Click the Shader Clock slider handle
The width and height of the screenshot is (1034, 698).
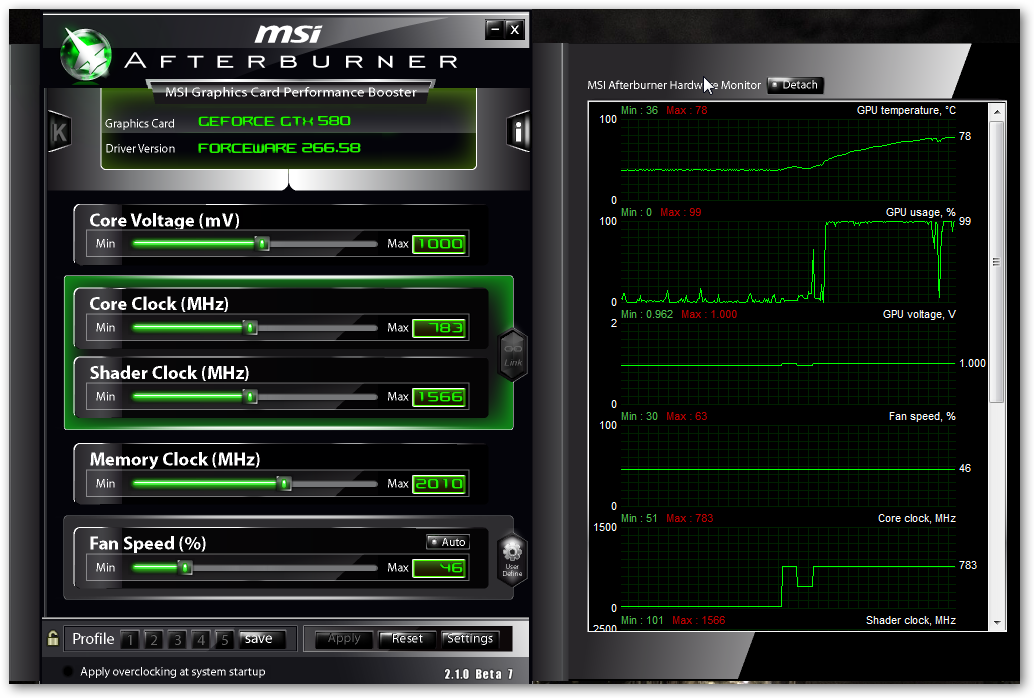point(250,397)
